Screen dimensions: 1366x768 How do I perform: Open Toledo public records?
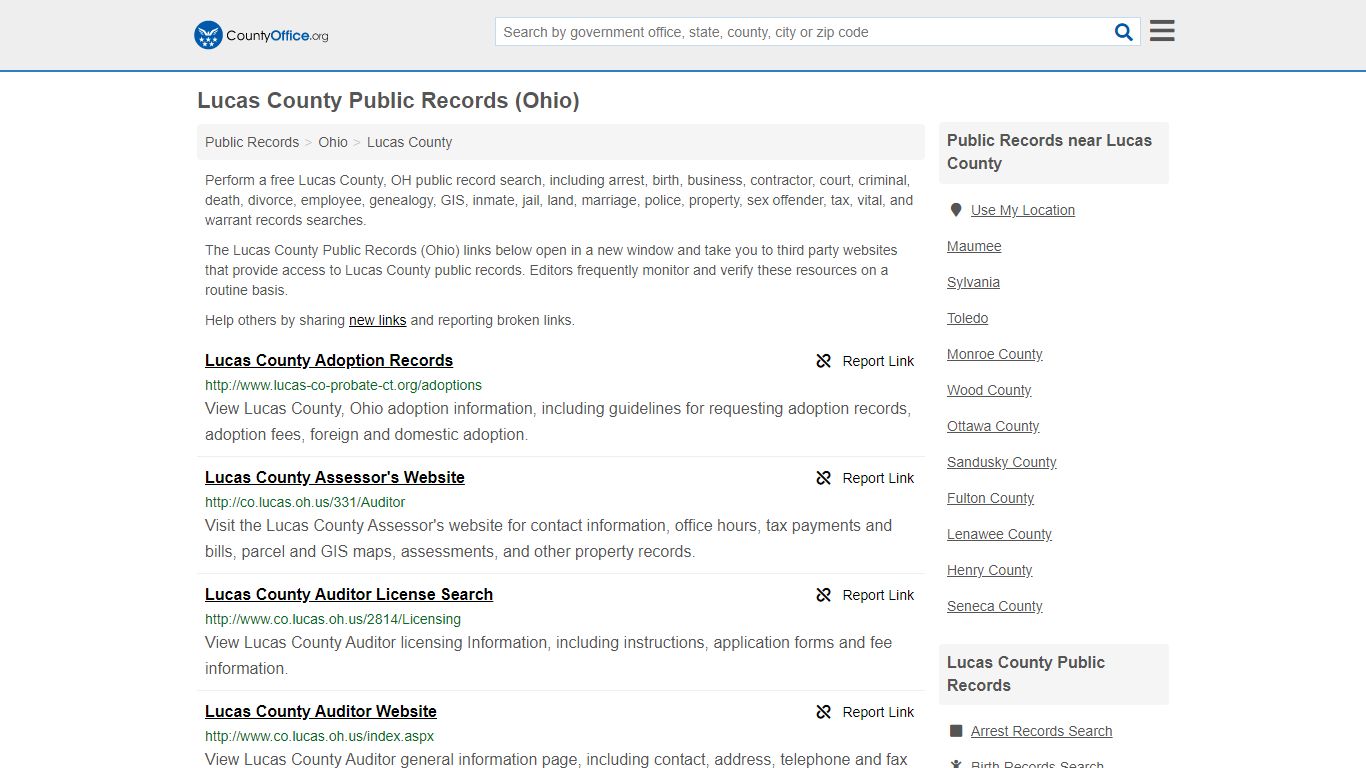(x=967, y=318)
